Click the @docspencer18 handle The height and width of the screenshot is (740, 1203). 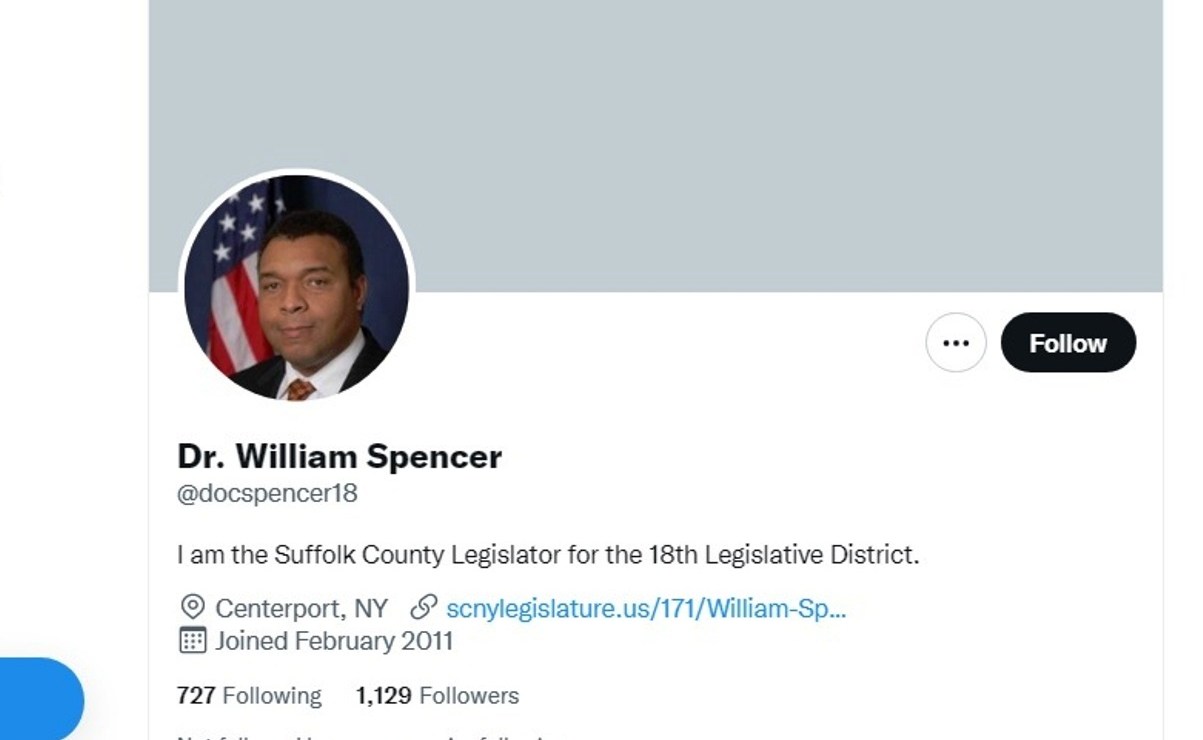[x=267, y=493]
